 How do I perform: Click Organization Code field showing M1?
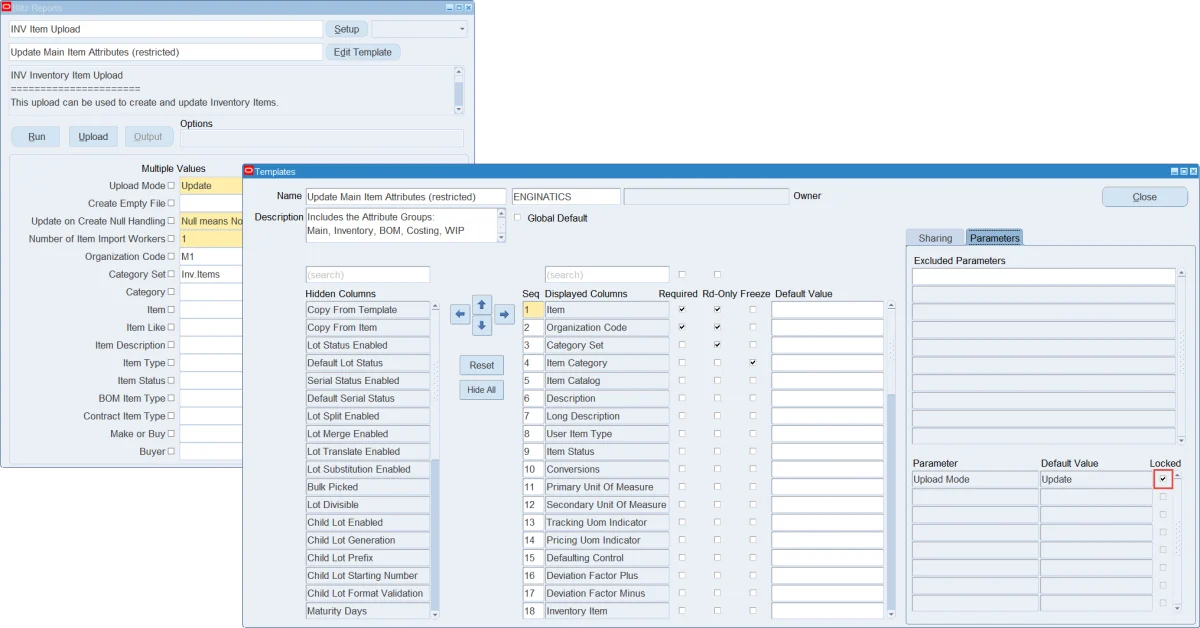click(211, 256)
